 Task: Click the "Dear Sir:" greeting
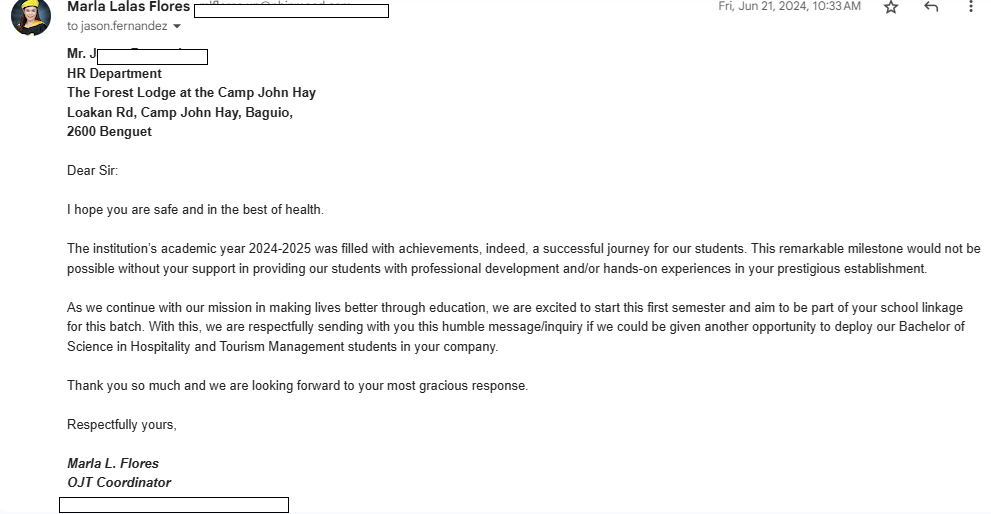pyautogui.click(x=92, y=170)
